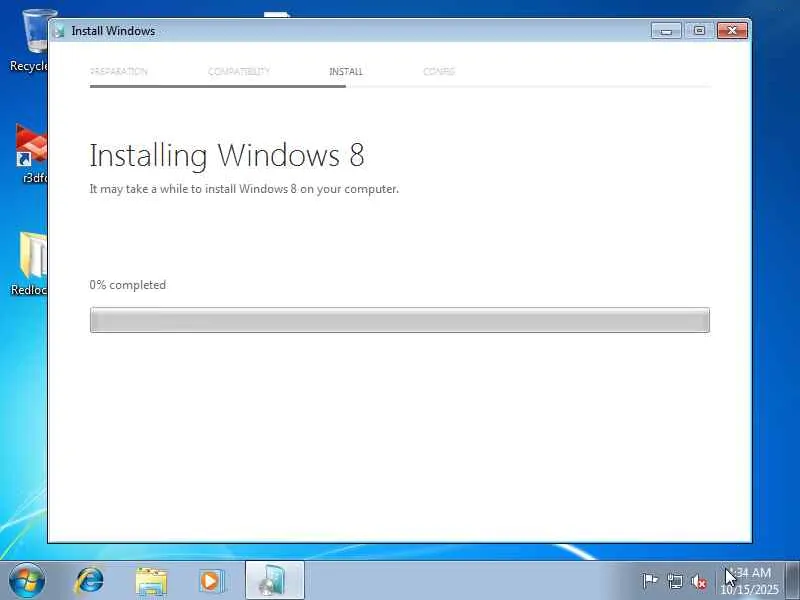Click the Install Windows title bar icon
This screenshot has height=600, width=800.
[x=60, y=31]
